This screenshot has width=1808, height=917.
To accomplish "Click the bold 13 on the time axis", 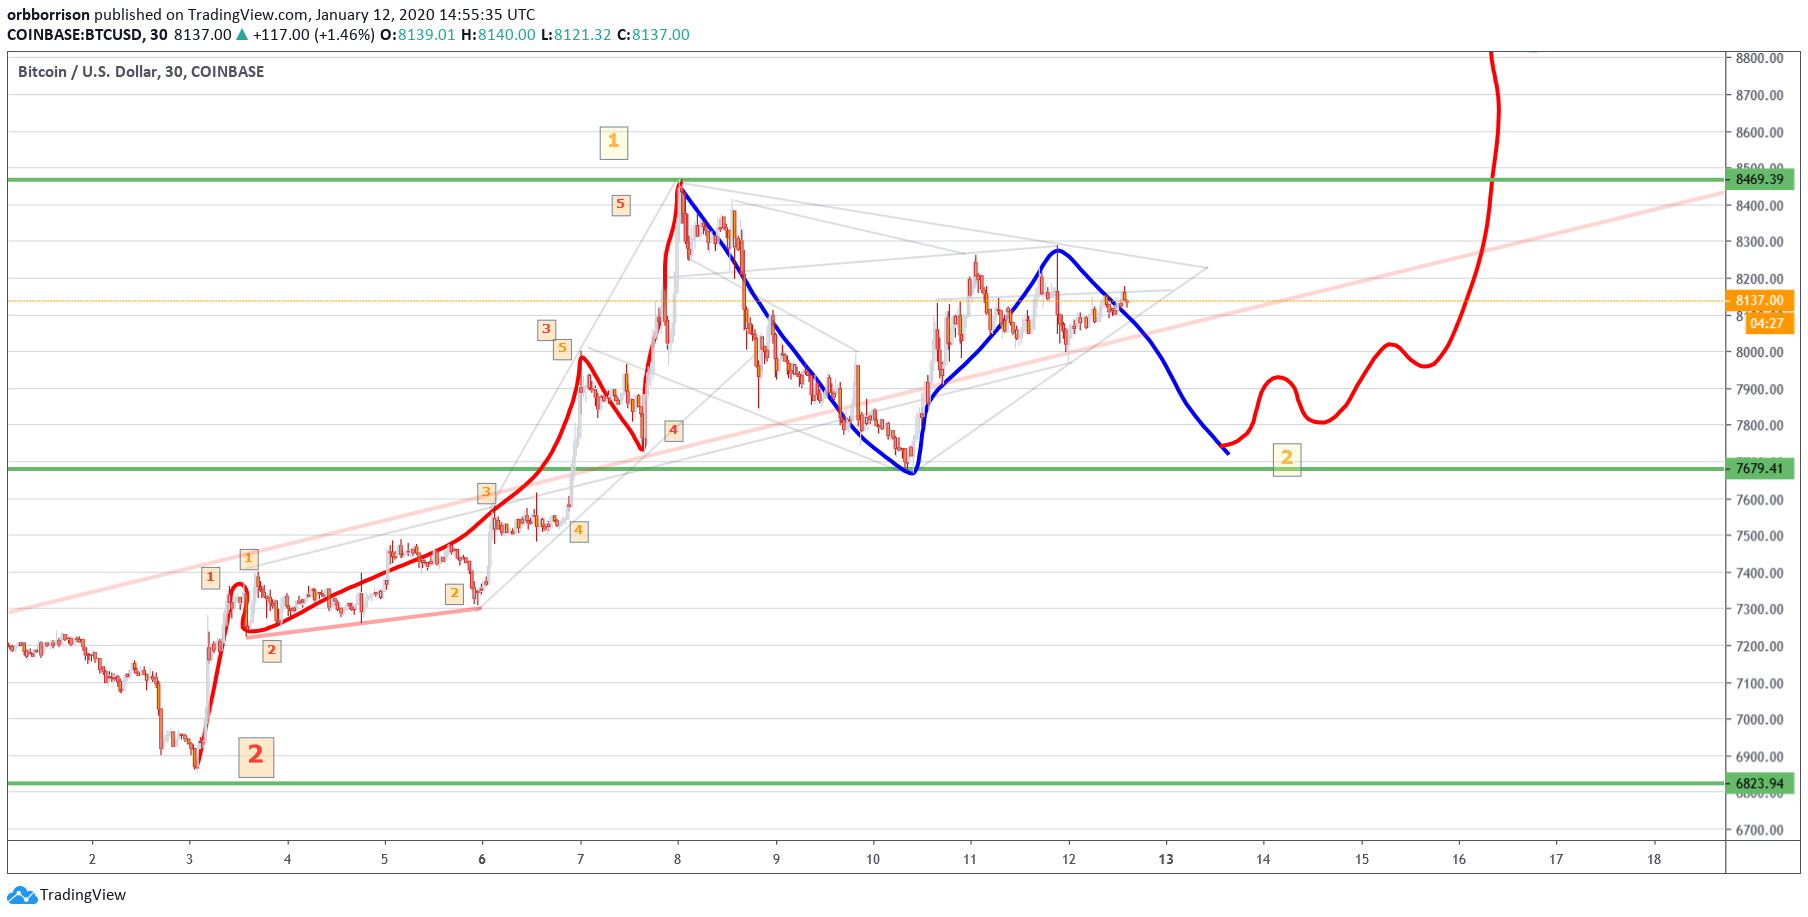I will click(1166, 859).
